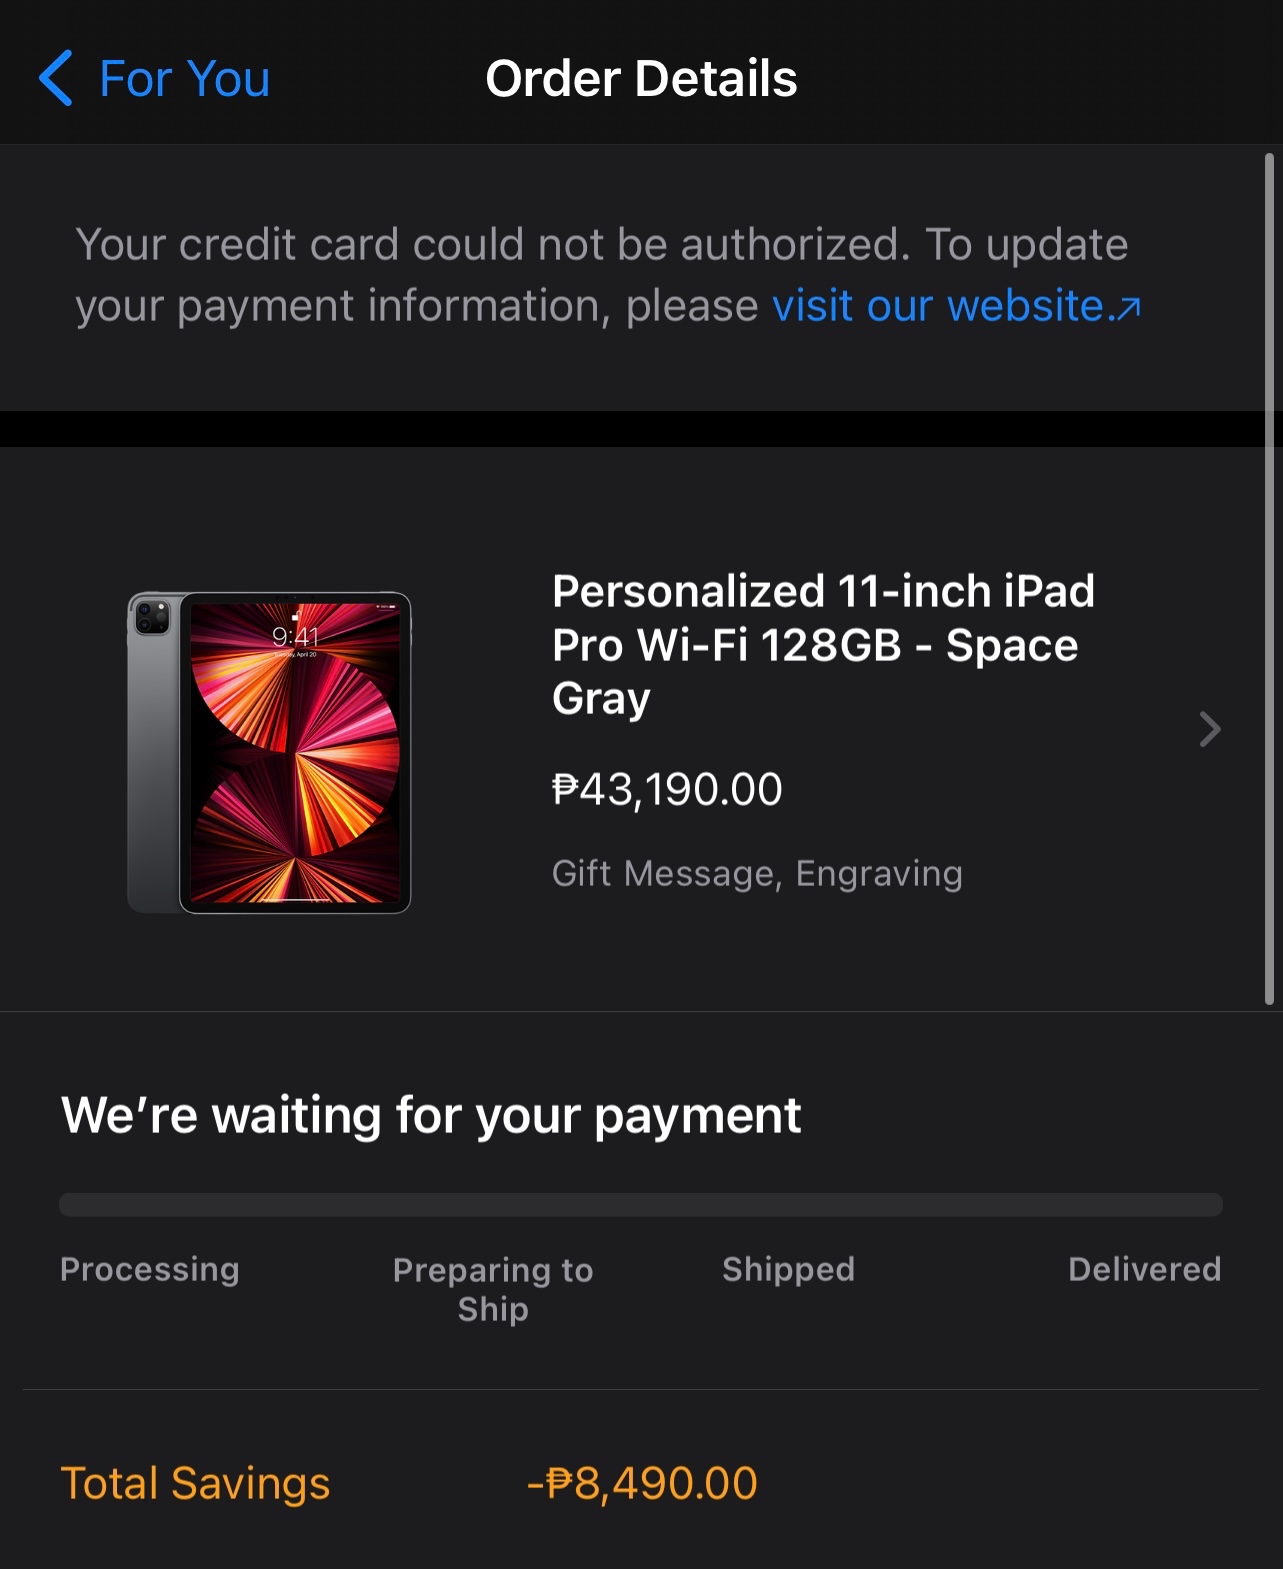
Task: Expand item details with right chevron
Action: coord(1210,729)
